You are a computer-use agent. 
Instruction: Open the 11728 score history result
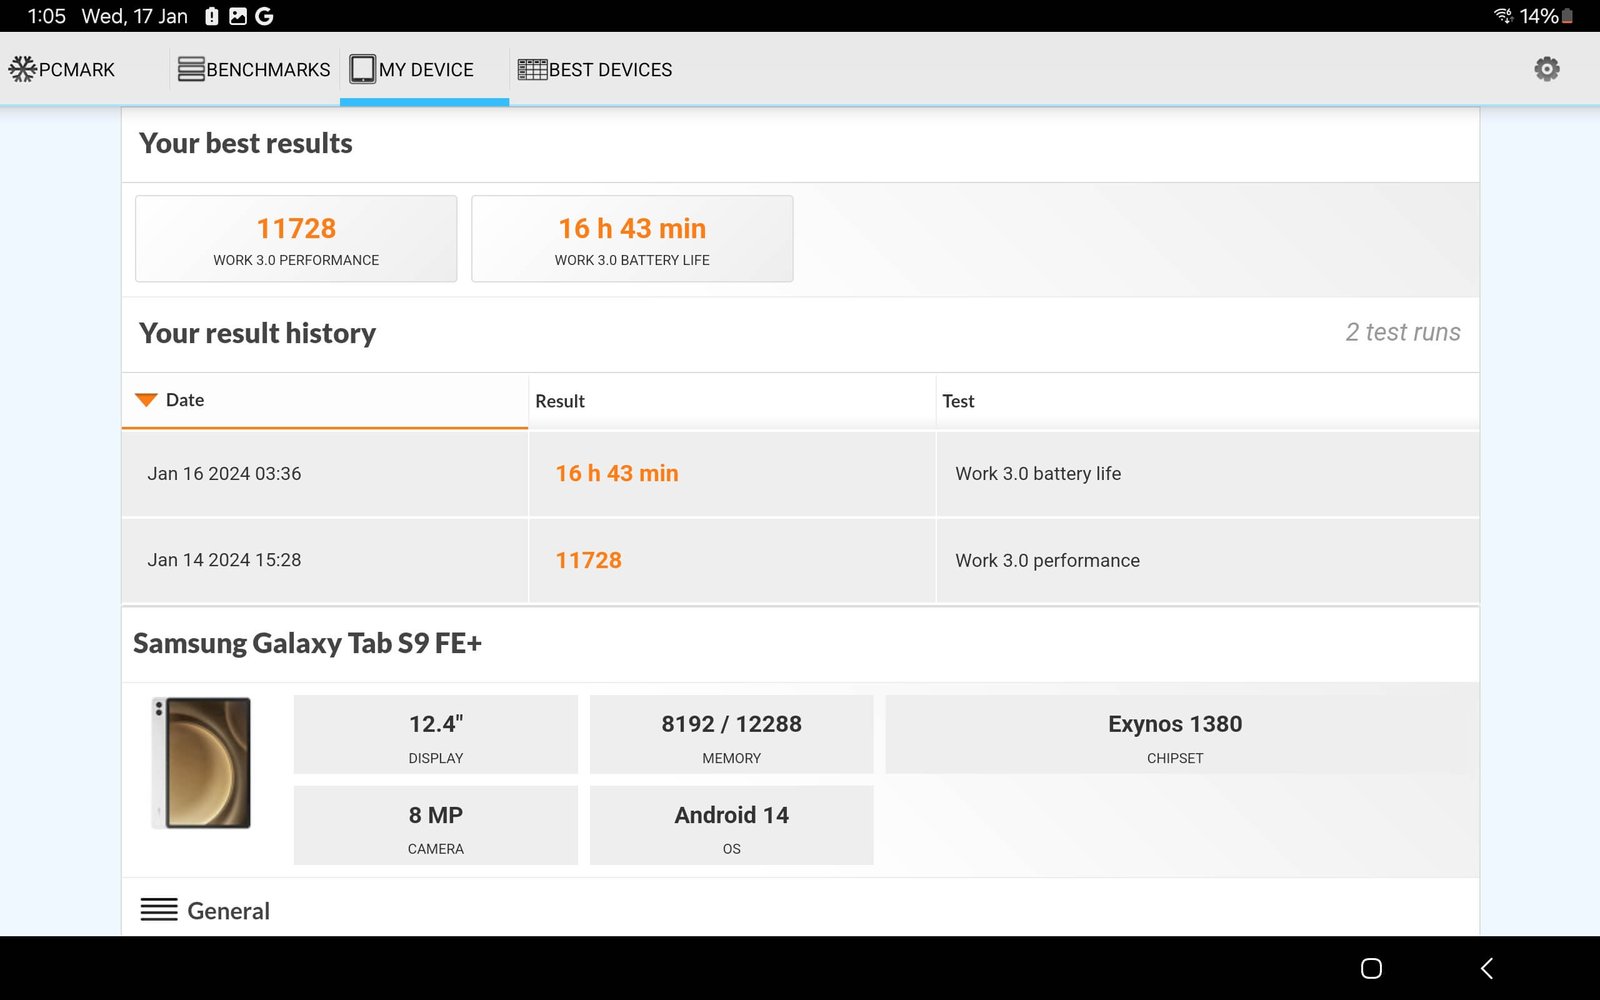tap(588, 561)
